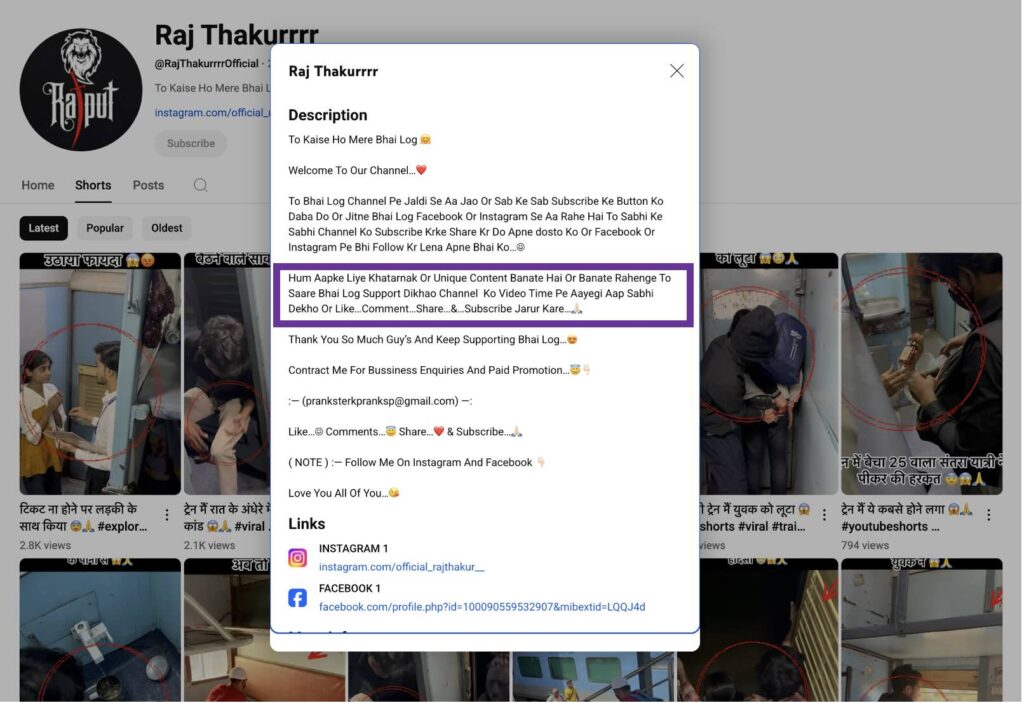This screenshot has width=1024, height=703.
Task: Click the Subscribe button
Action: click(x=191, y=143)
